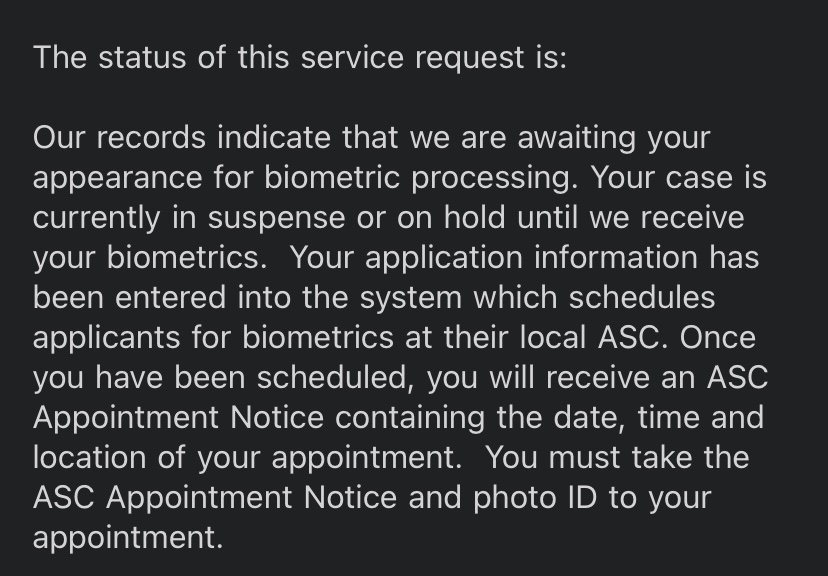Click the words 'photo ID'
This screenshot has width=828, height=576.
535,498
